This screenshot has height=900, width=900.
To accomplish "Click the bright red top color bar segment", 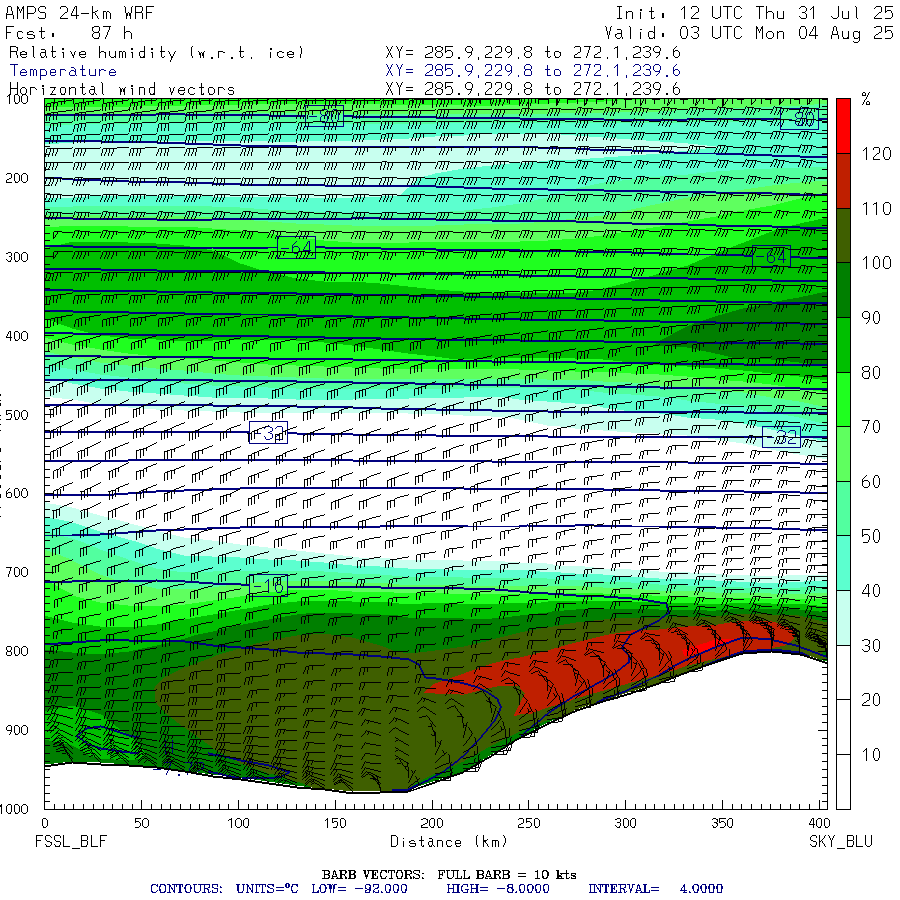I will point(843,126).
